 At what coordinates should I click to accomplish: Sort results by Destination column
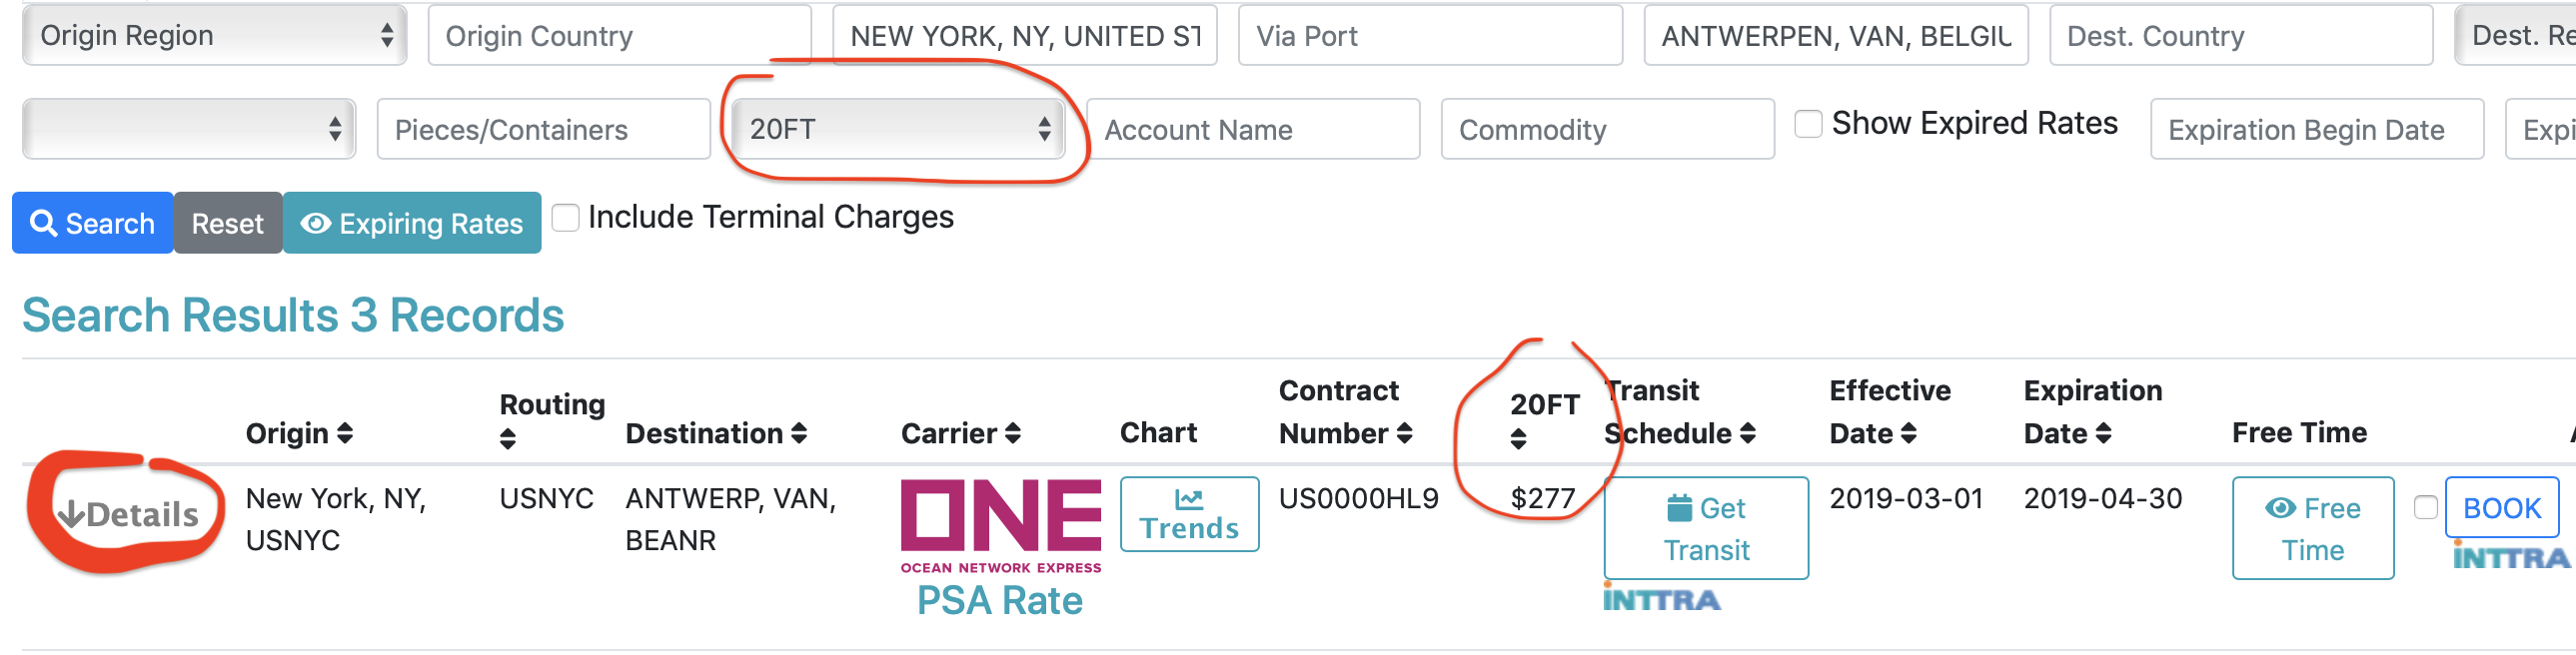(x=799, y=433)
